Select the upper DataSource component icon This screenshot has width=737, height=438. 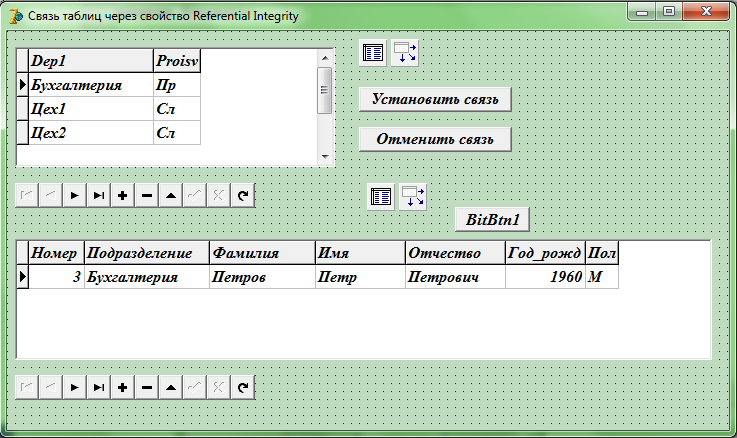pyautogui.click(x=405, y=53)
